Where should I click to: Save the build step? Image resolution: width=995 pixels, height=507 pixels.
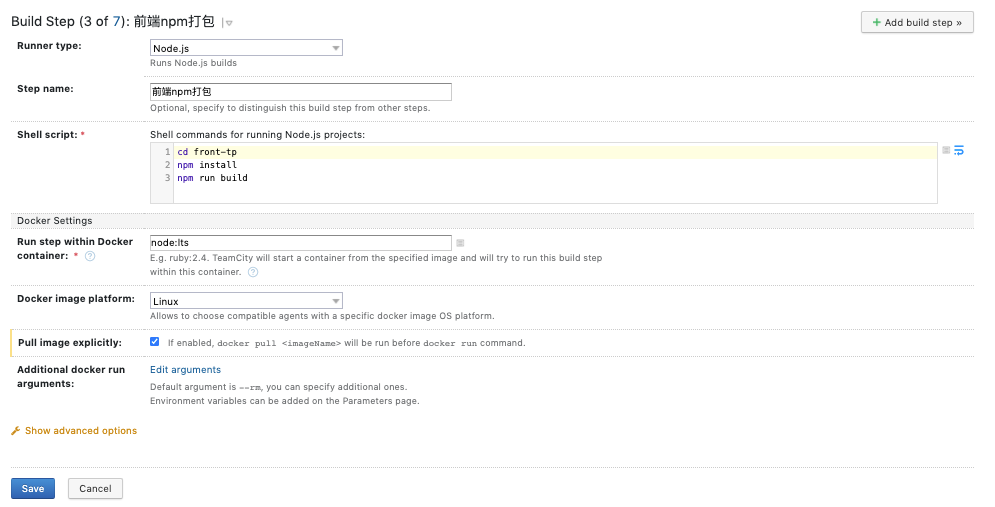[33, 488]
